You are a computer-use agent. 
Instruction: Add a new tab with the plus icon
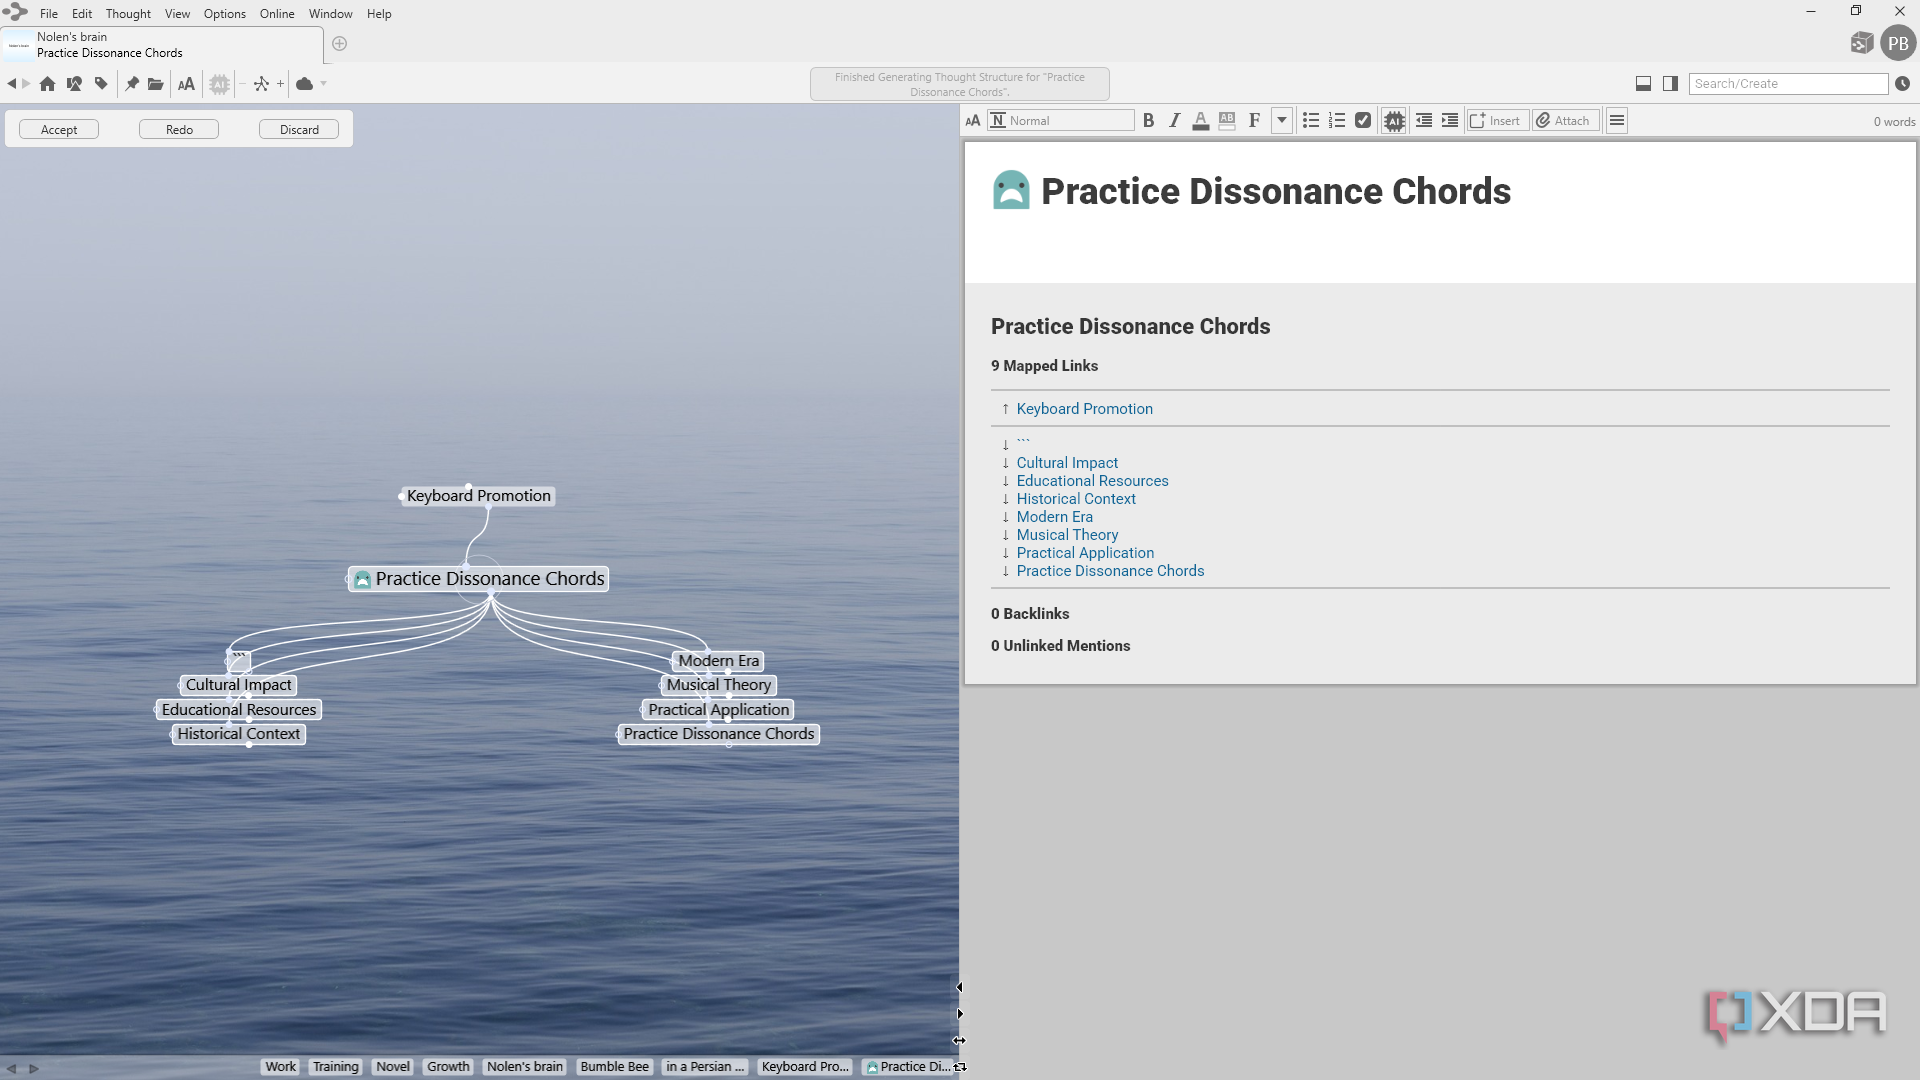tap(340, 44)
